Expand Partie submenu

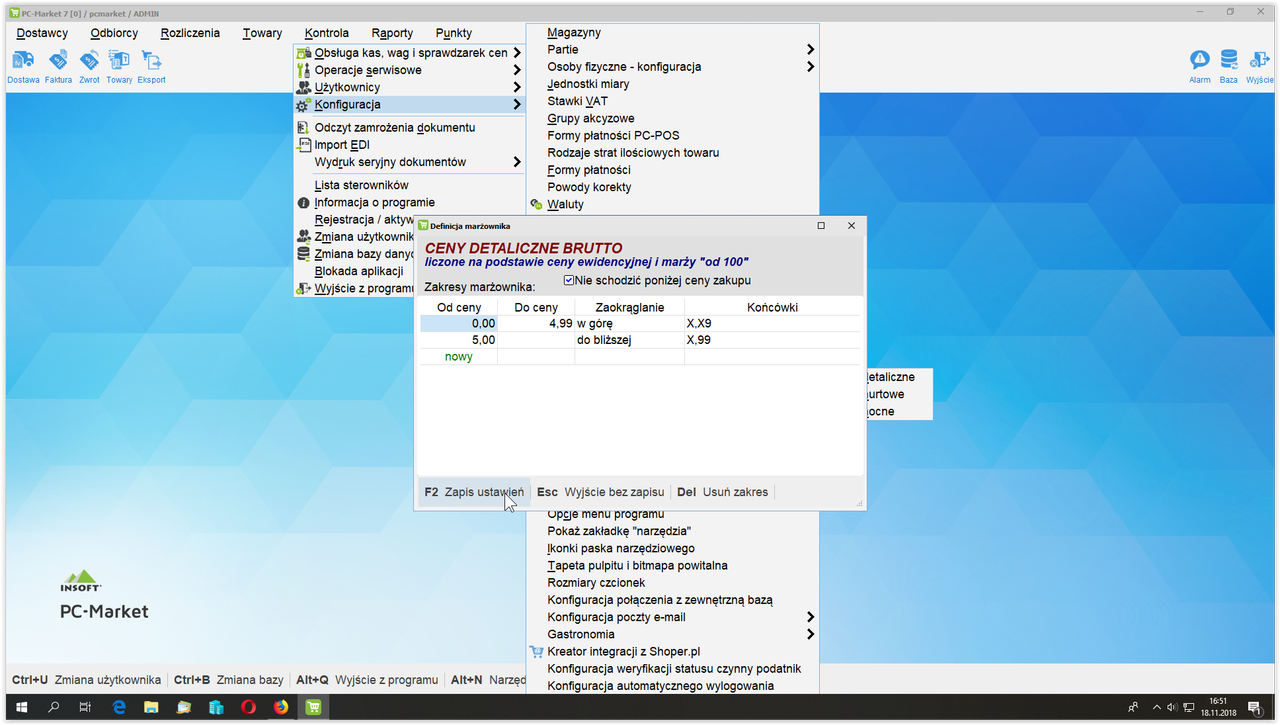[672, 49]
